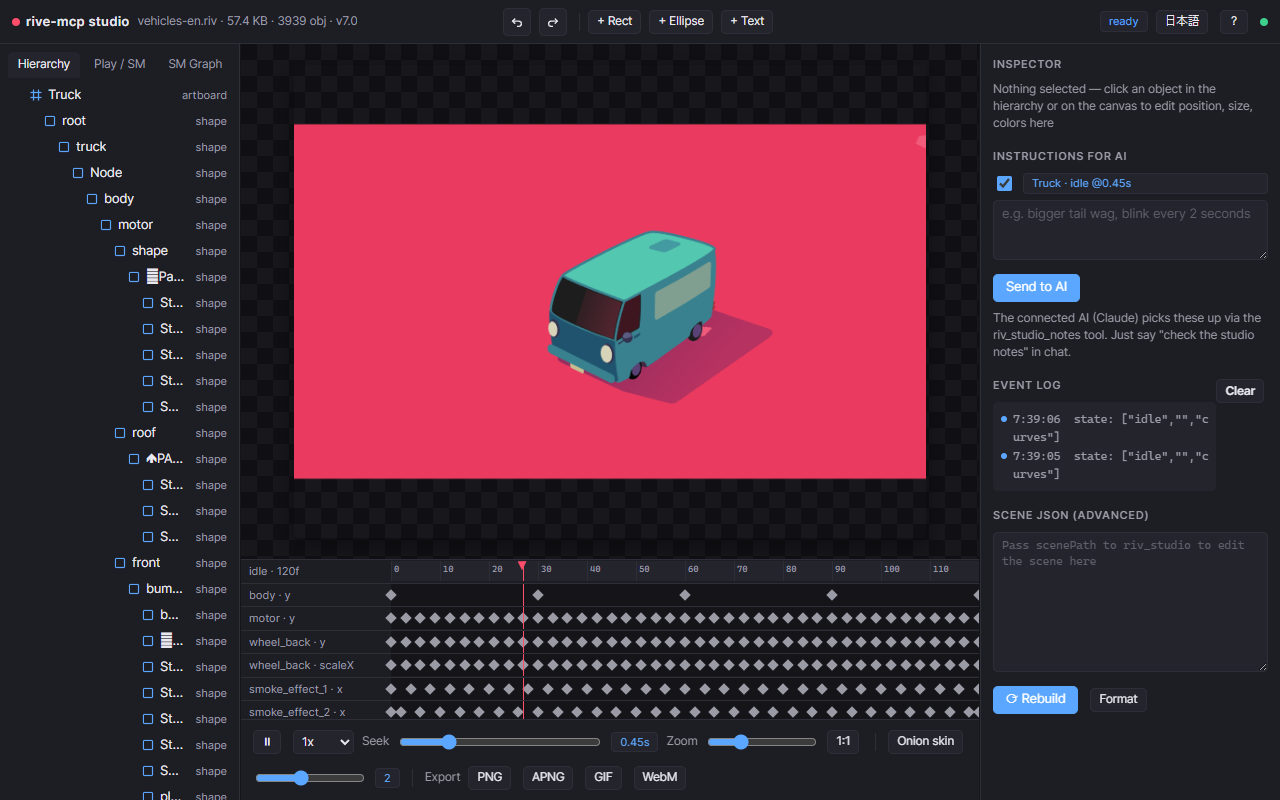Click the Send to AI button
The image size is (1280, 800).
(x=1036, y=287)
